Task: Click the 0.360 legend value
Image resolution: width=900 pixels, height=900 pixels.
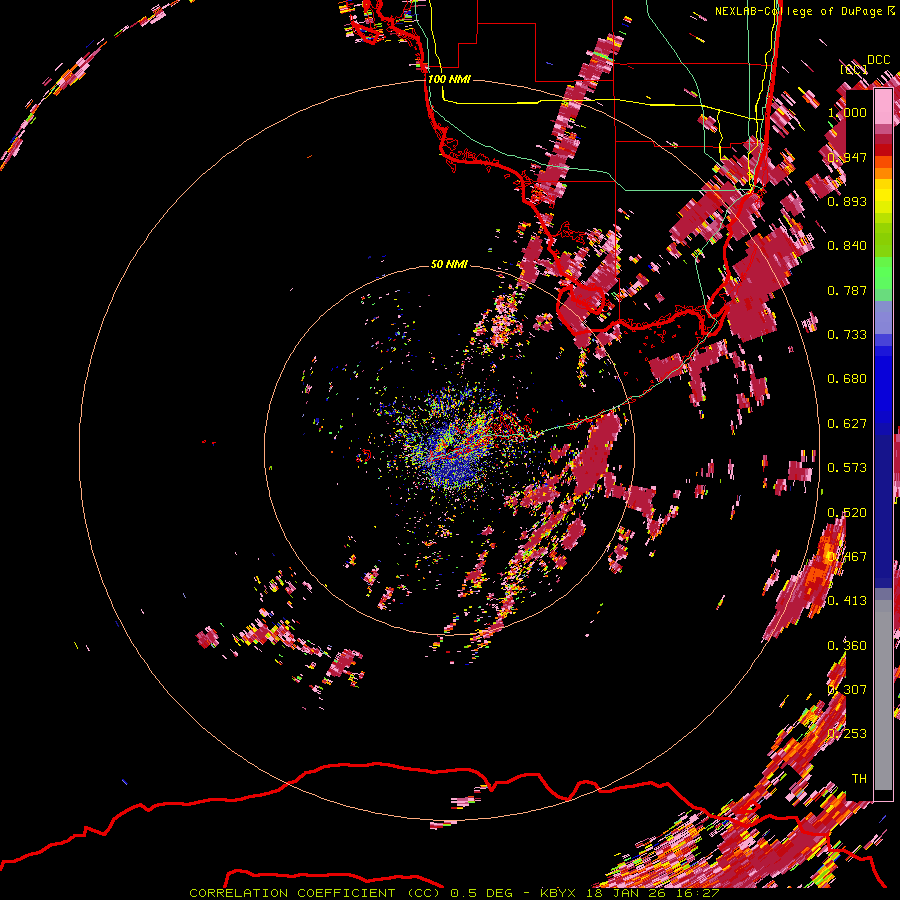Action: point(847,646)
